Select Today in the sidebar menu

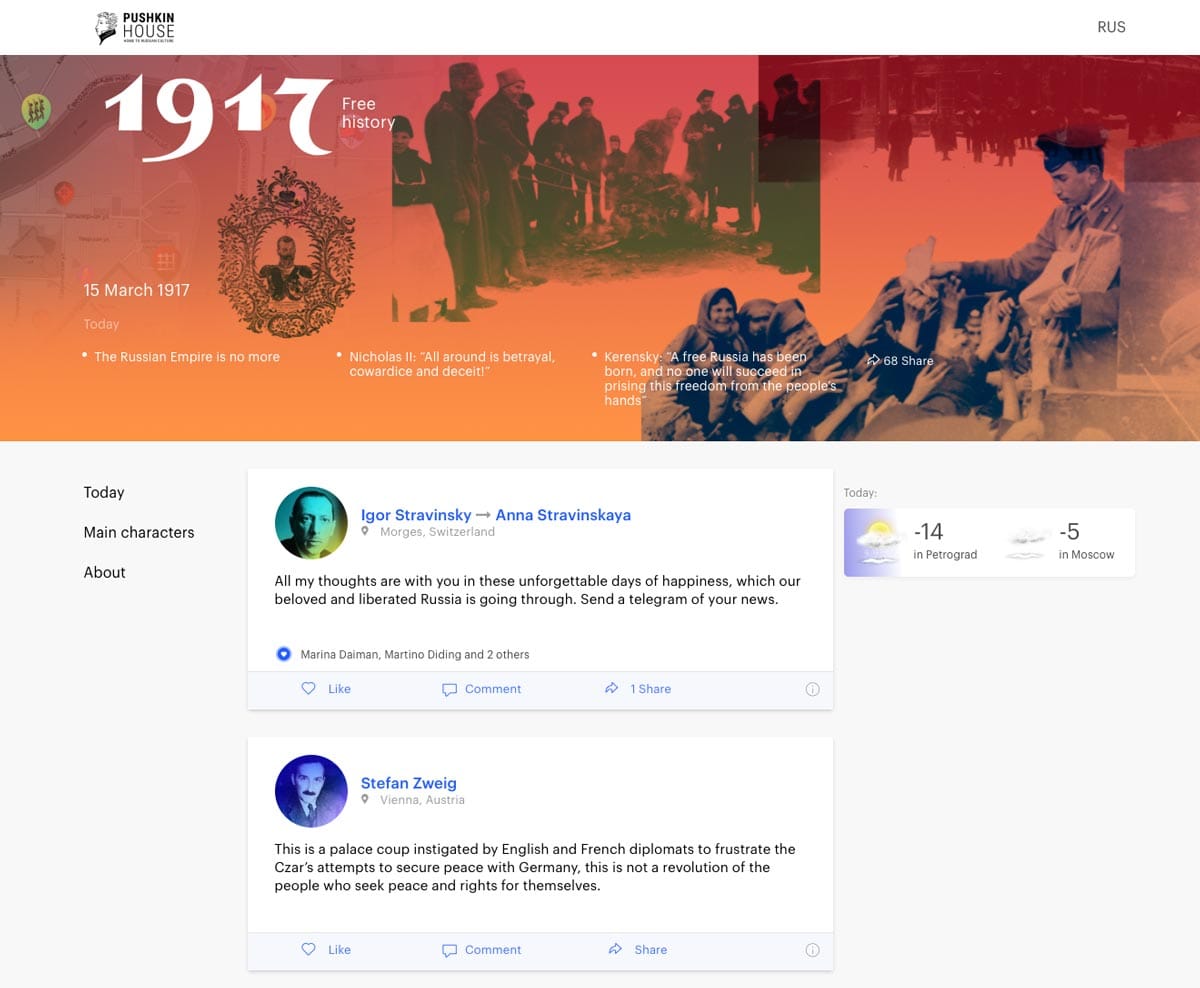[x=104, y=492]
